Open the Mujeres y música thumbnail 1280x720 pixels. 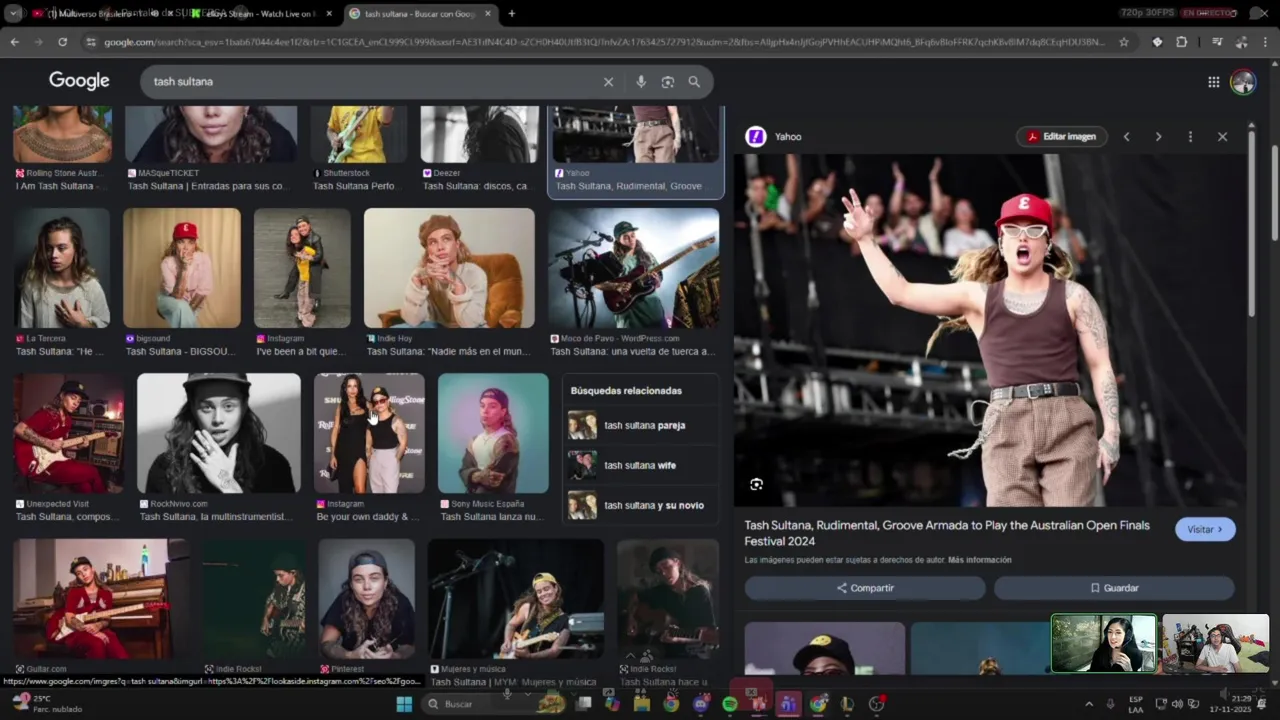tap(516, 599)
